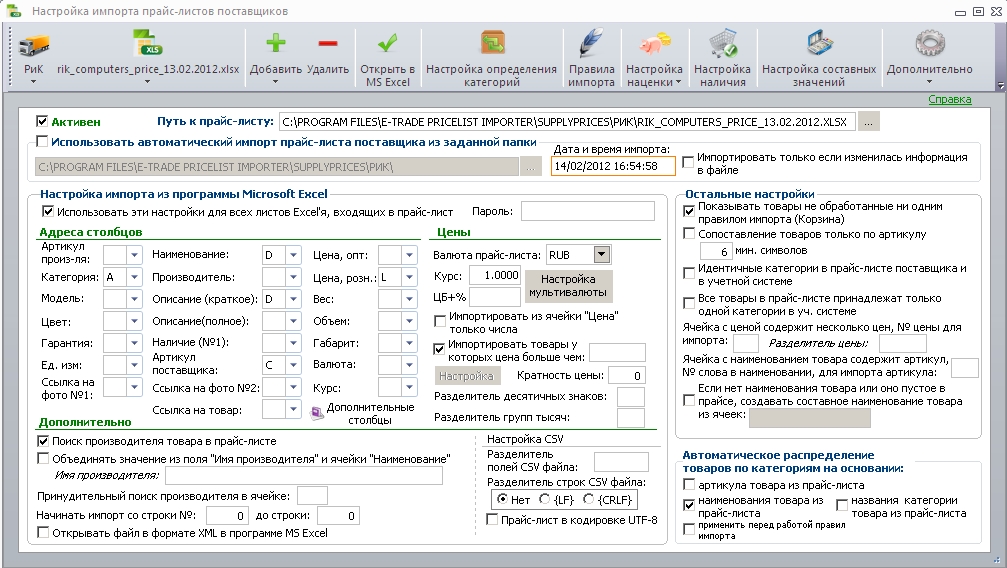Select the rik_computers_price XLS file icon
1007x568 pixels.
click(148, 44)
